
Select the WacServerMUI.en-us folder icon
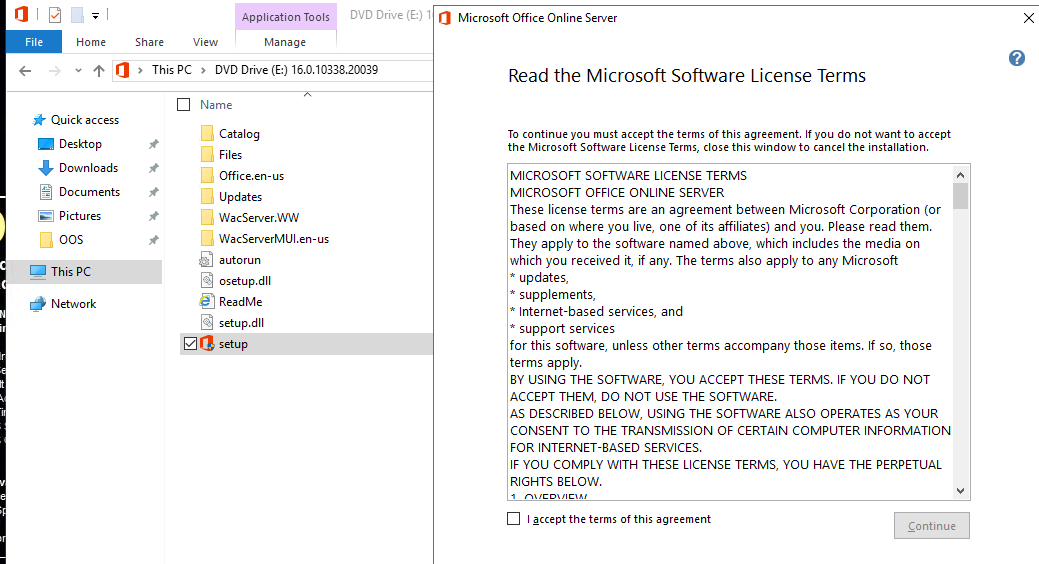[207, 239]
